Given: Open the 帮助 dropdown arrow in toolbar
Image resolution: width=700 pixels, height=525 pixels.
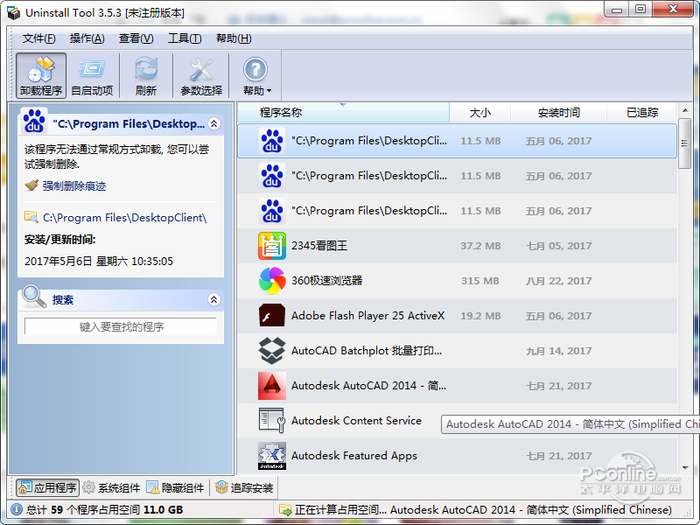Looking at the screenshot, I should tap(269, 91).
